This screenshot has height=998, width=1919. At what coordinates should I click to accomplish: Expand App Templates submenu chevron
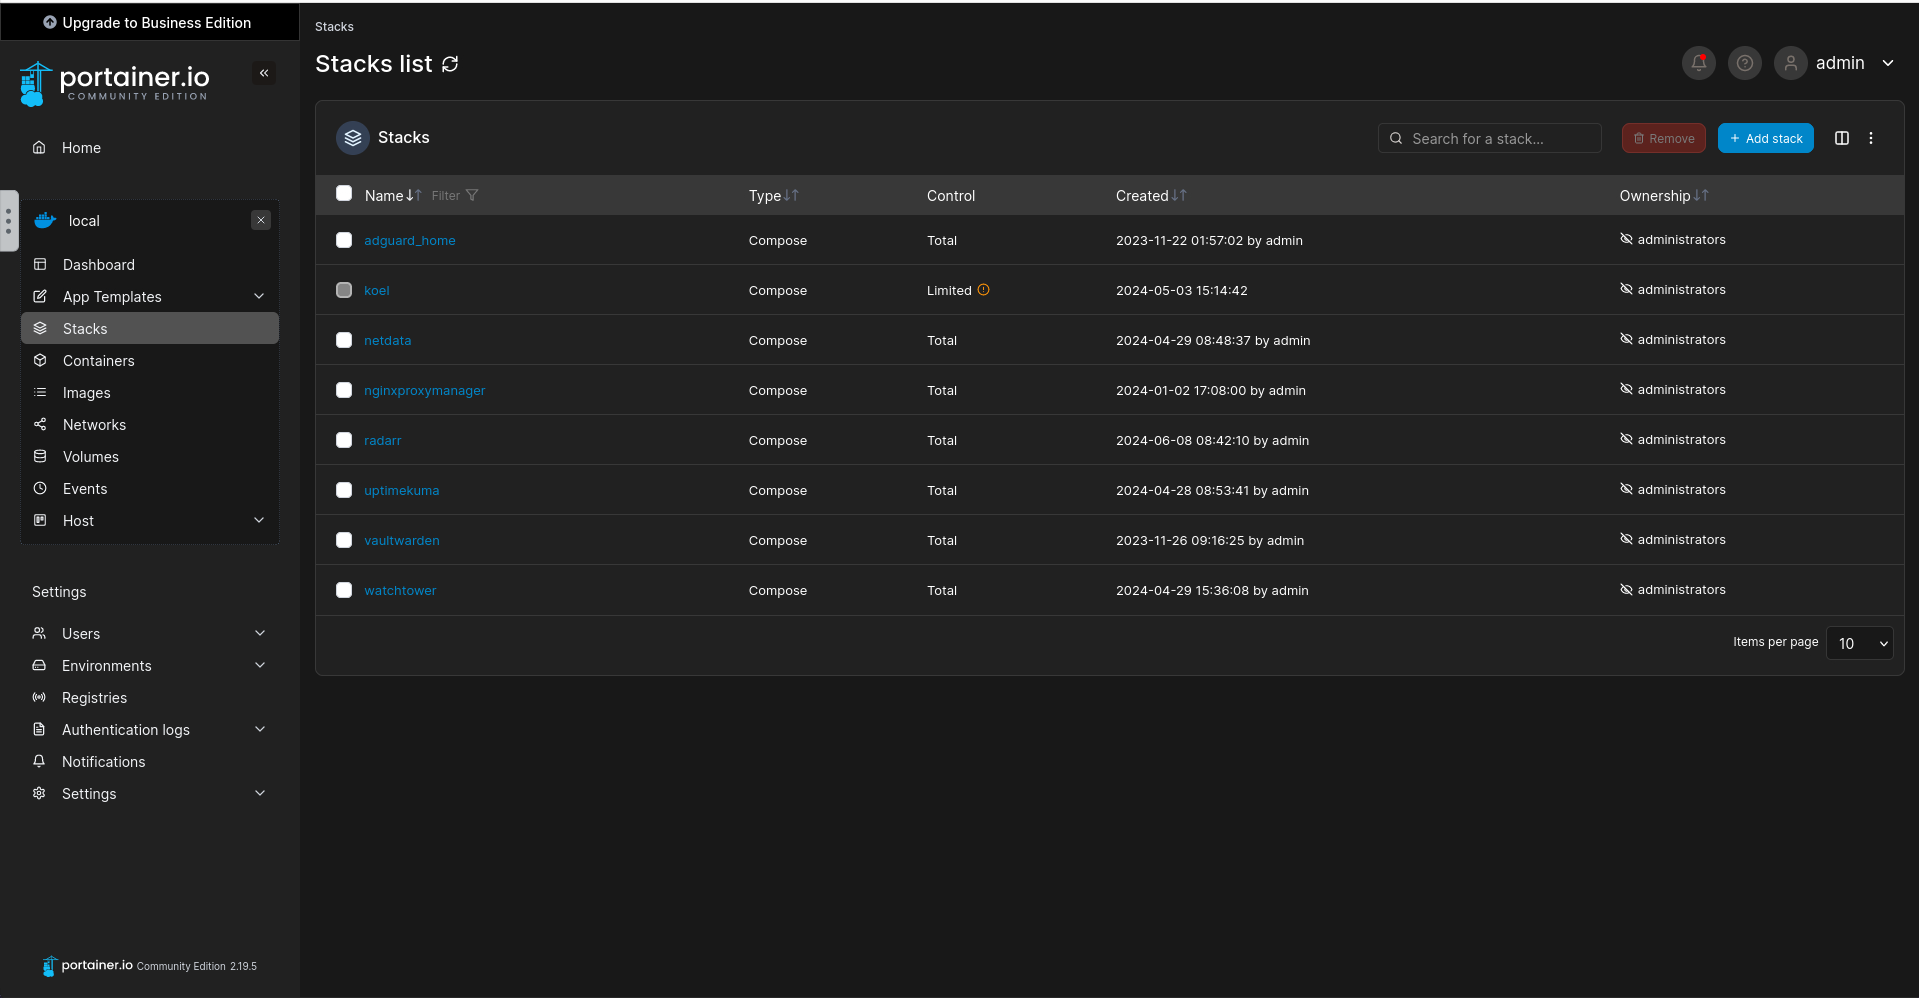click(259, 296)
